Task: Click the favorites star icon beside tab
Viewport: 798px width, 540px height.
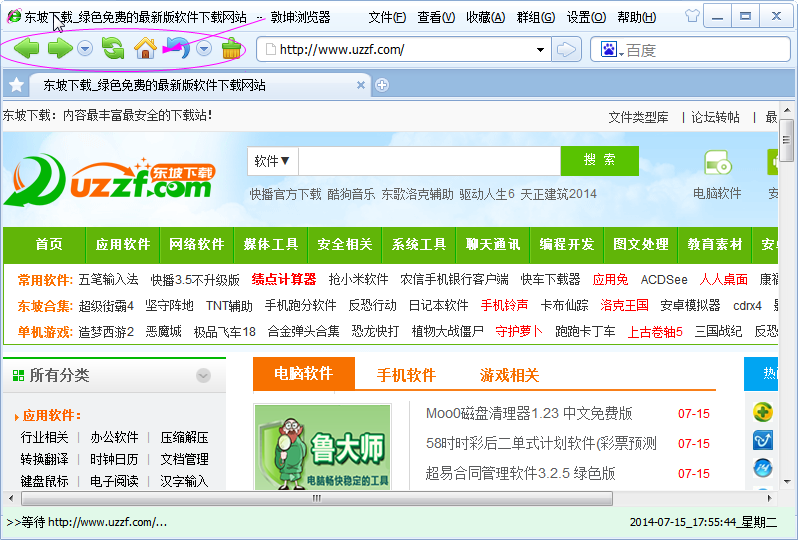Action: 15,86
